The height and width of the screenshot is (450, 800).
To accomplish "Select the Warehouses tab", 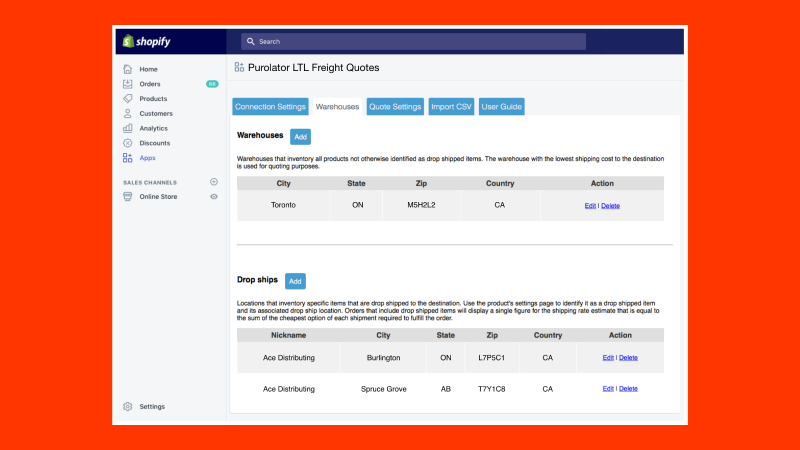I will click(337, 107).
